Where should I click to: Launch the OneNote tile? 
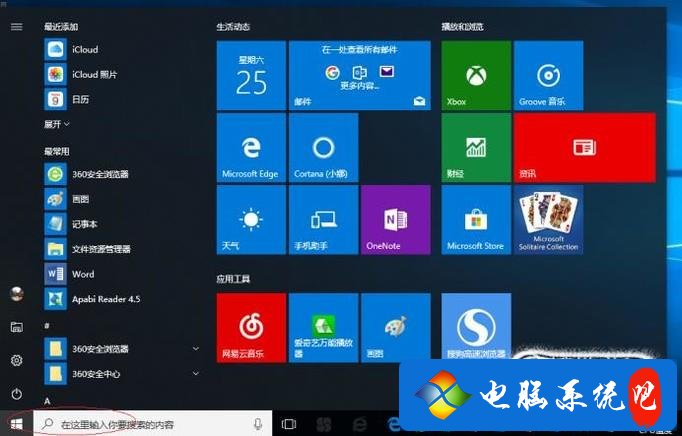coord(396,220)
